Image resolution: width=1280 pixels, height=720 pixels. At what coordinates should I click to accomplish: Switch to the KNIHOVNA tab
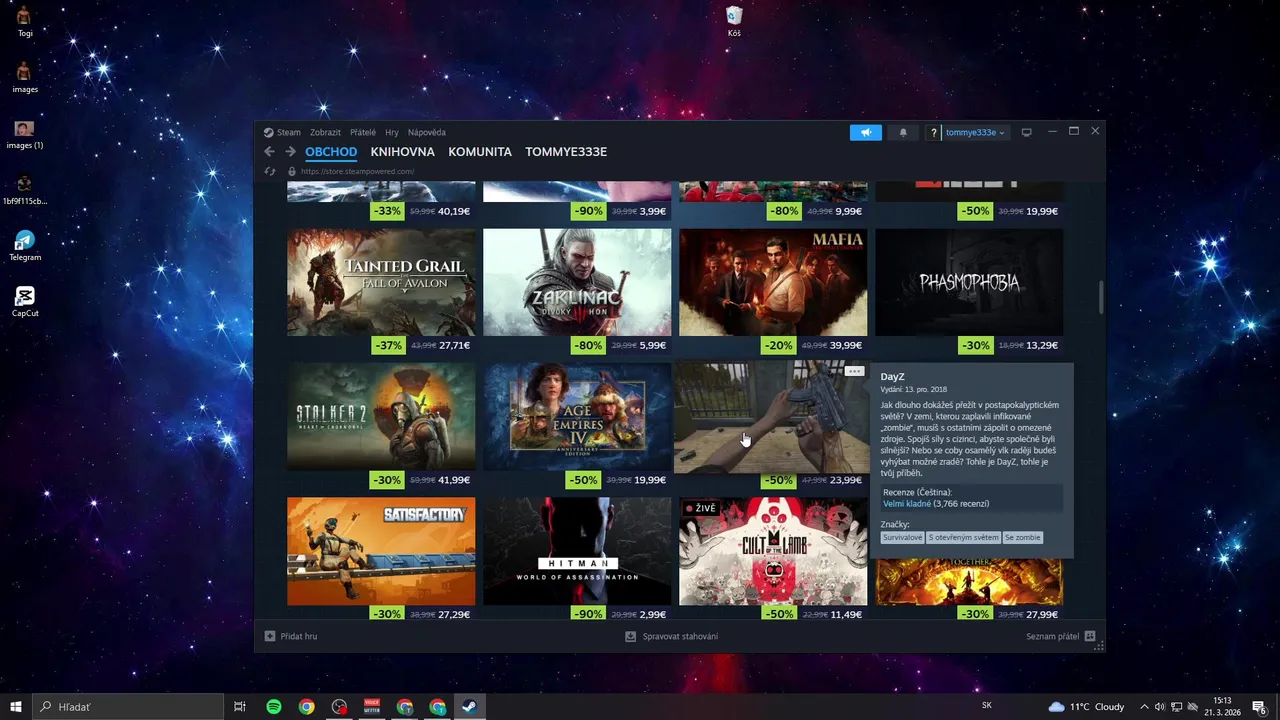[x=402, y=152]
